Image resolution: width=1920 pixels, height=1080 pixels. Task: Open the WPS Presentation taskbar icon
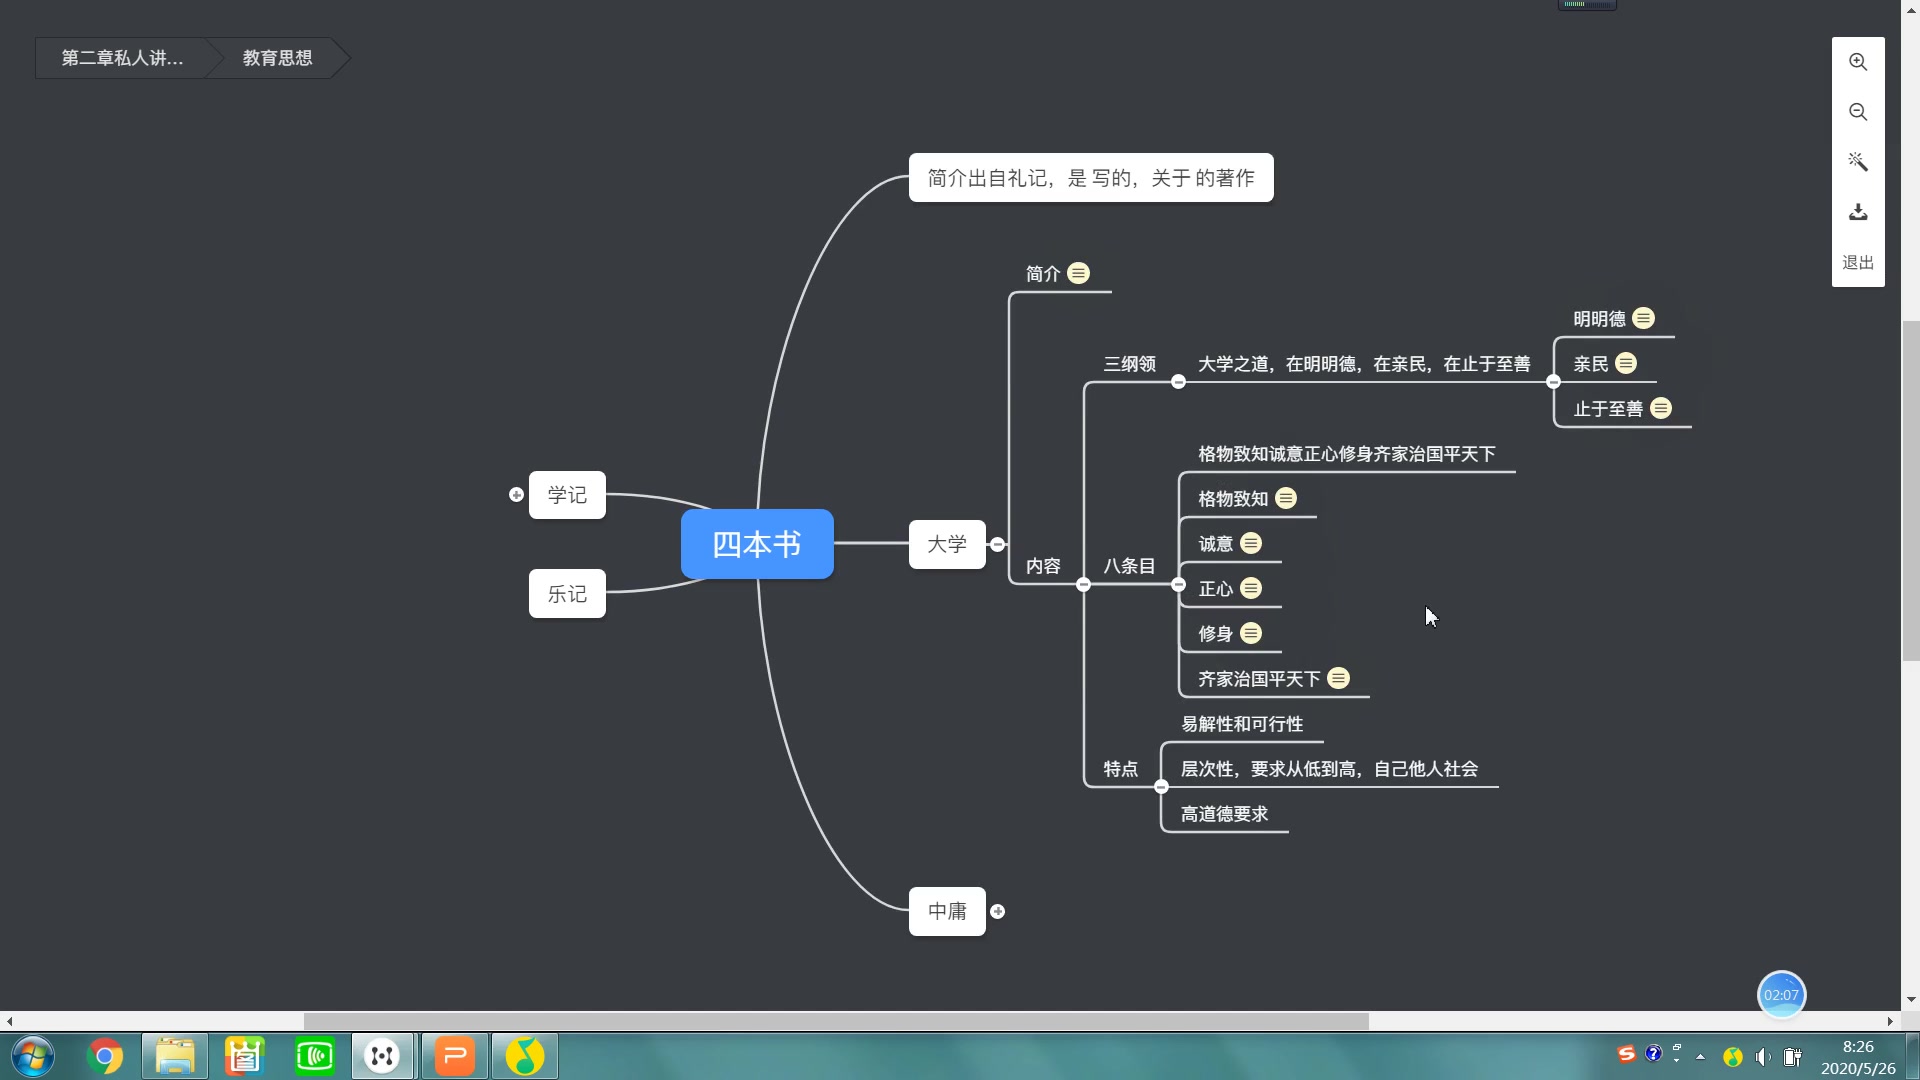[455, 1056]
